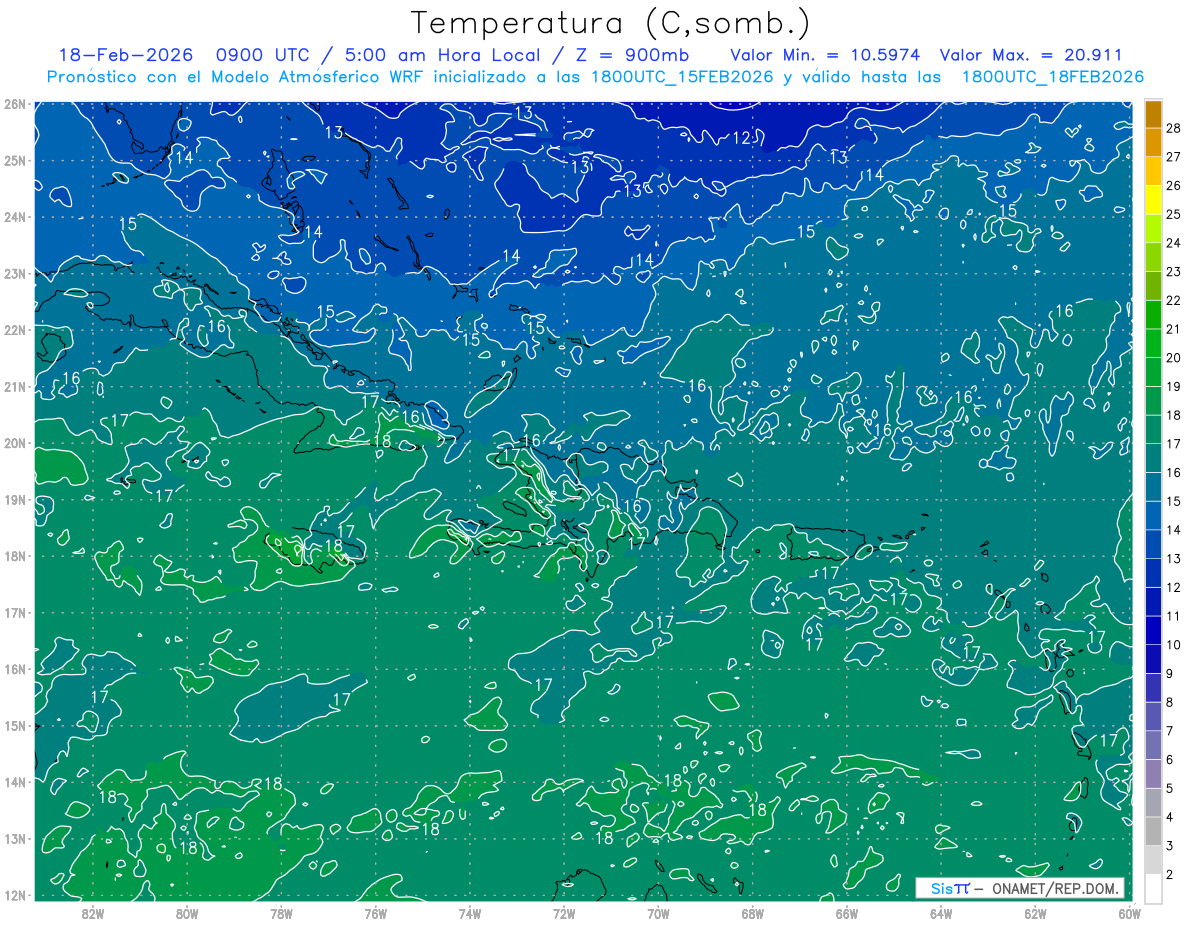1200x927 pixels.
Task: Click legend value 28 on the color bar
Action: 1174,128
